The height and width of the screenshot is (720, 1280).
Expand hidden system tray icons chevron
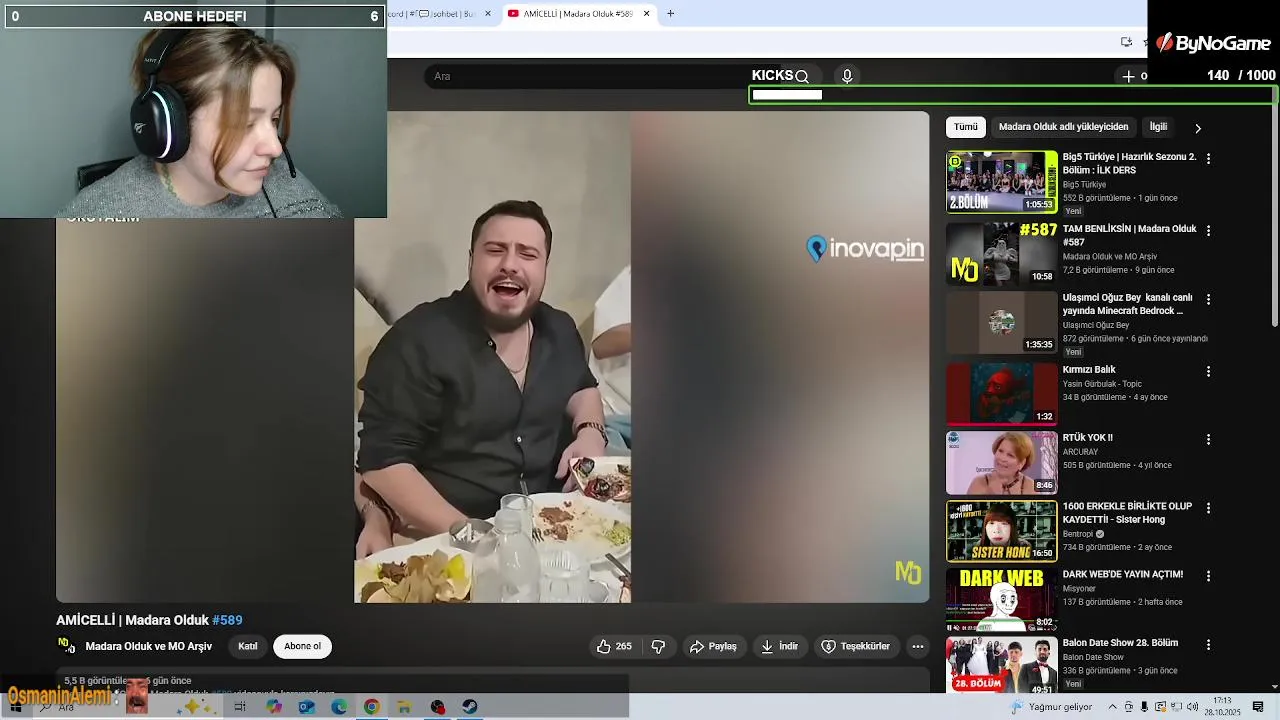[x=1113, y=707]
